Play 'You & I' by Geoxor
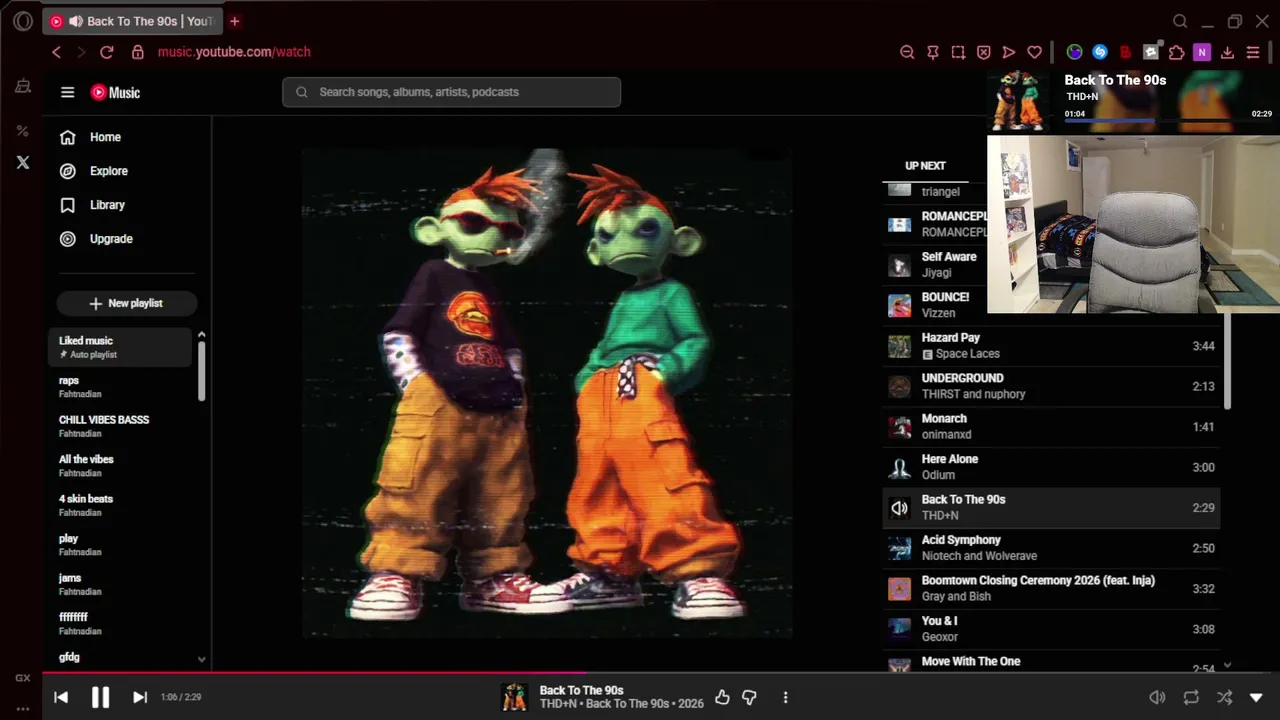 point(1051,629)
